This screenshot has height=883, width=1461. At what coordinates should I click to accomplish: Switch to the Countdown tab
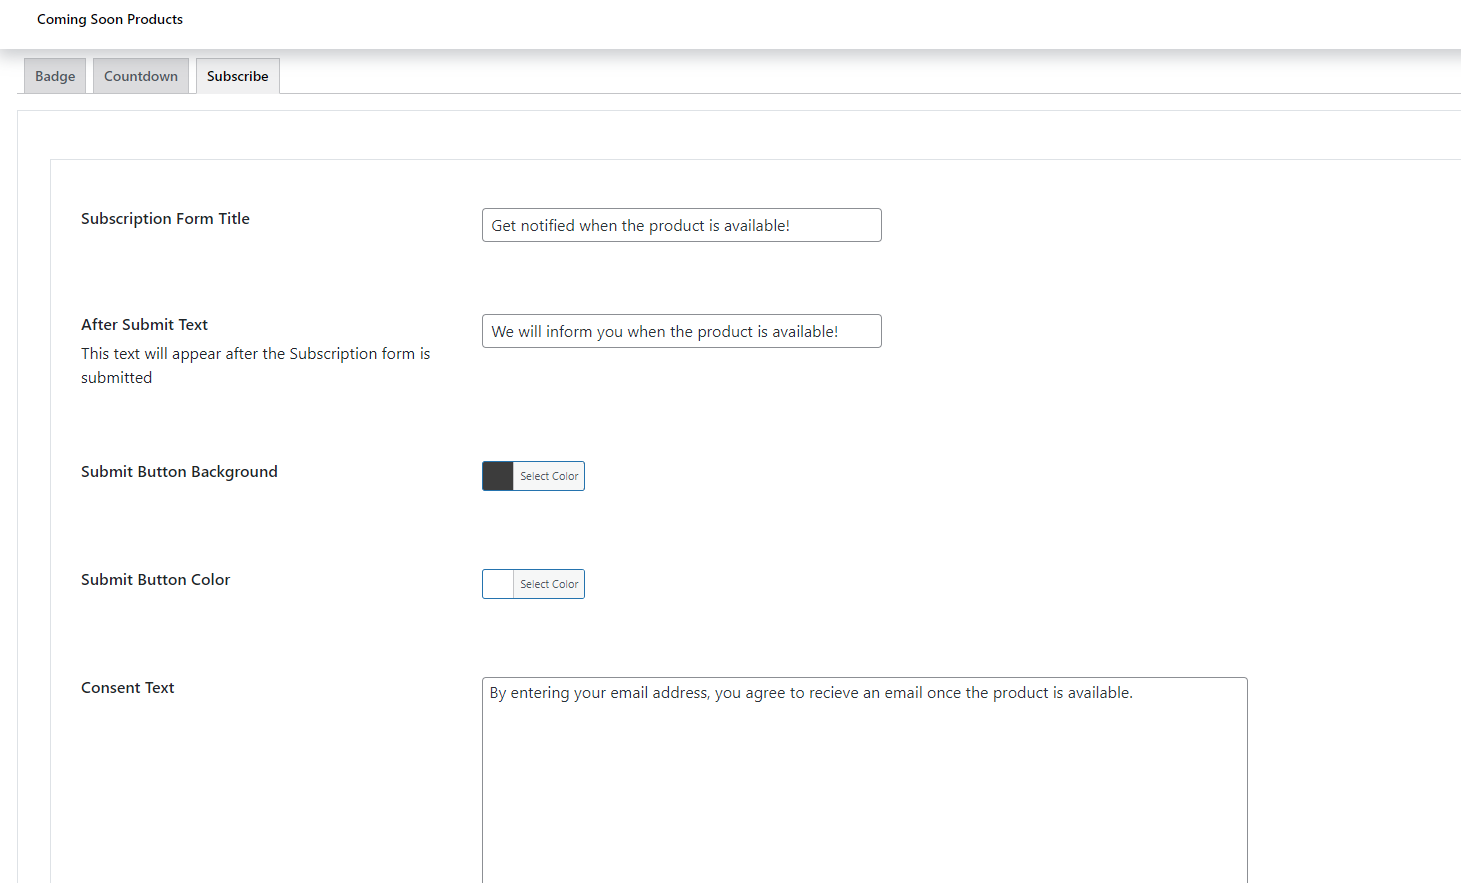click(x=140, y=75)
